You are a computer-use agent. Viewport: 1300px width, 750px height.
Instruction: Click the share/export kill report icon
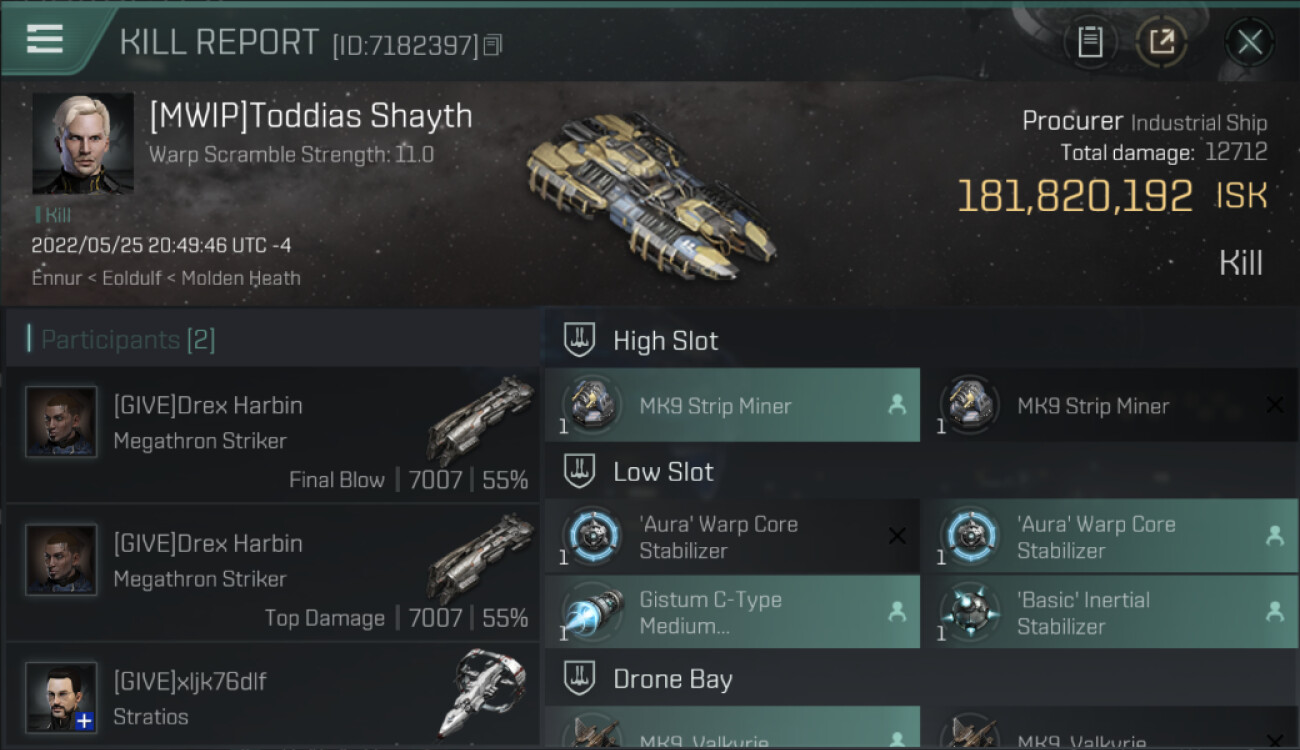coord(1161,42)
